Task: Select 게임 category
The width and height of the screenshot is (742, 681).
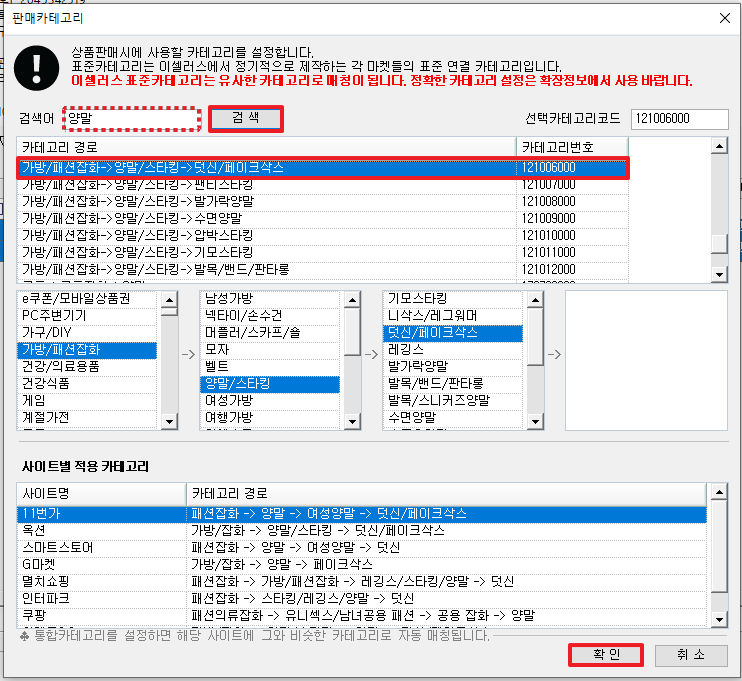Action: [87, 401]
